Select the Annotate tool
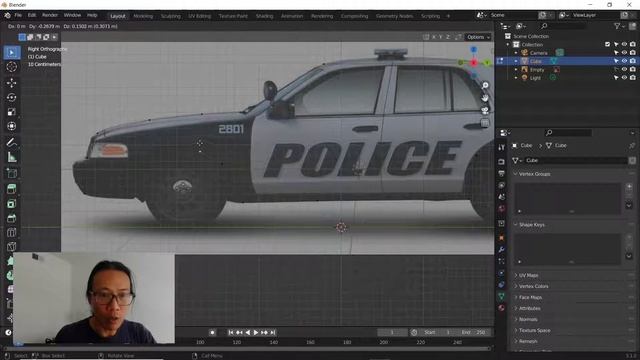The width and height of the screenshot is (640, 360). (11, 142)
